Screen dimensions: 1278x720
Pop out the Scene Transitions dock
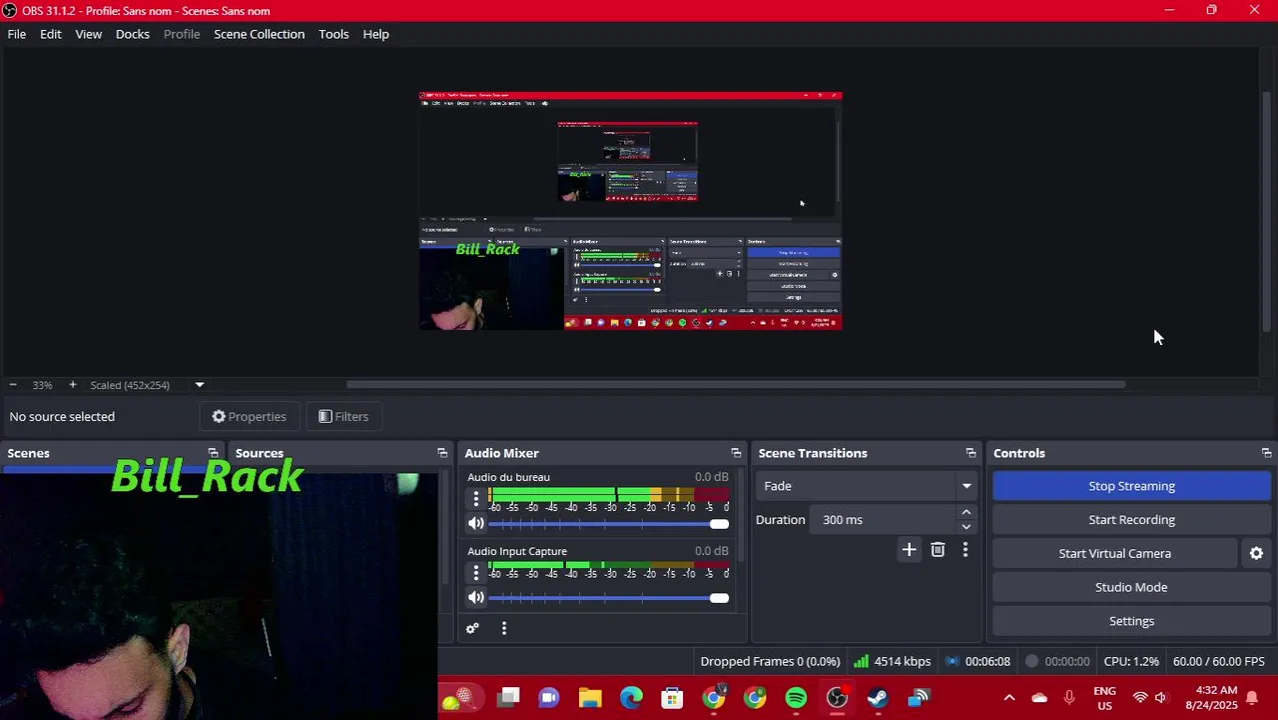(x=970, y=454)
